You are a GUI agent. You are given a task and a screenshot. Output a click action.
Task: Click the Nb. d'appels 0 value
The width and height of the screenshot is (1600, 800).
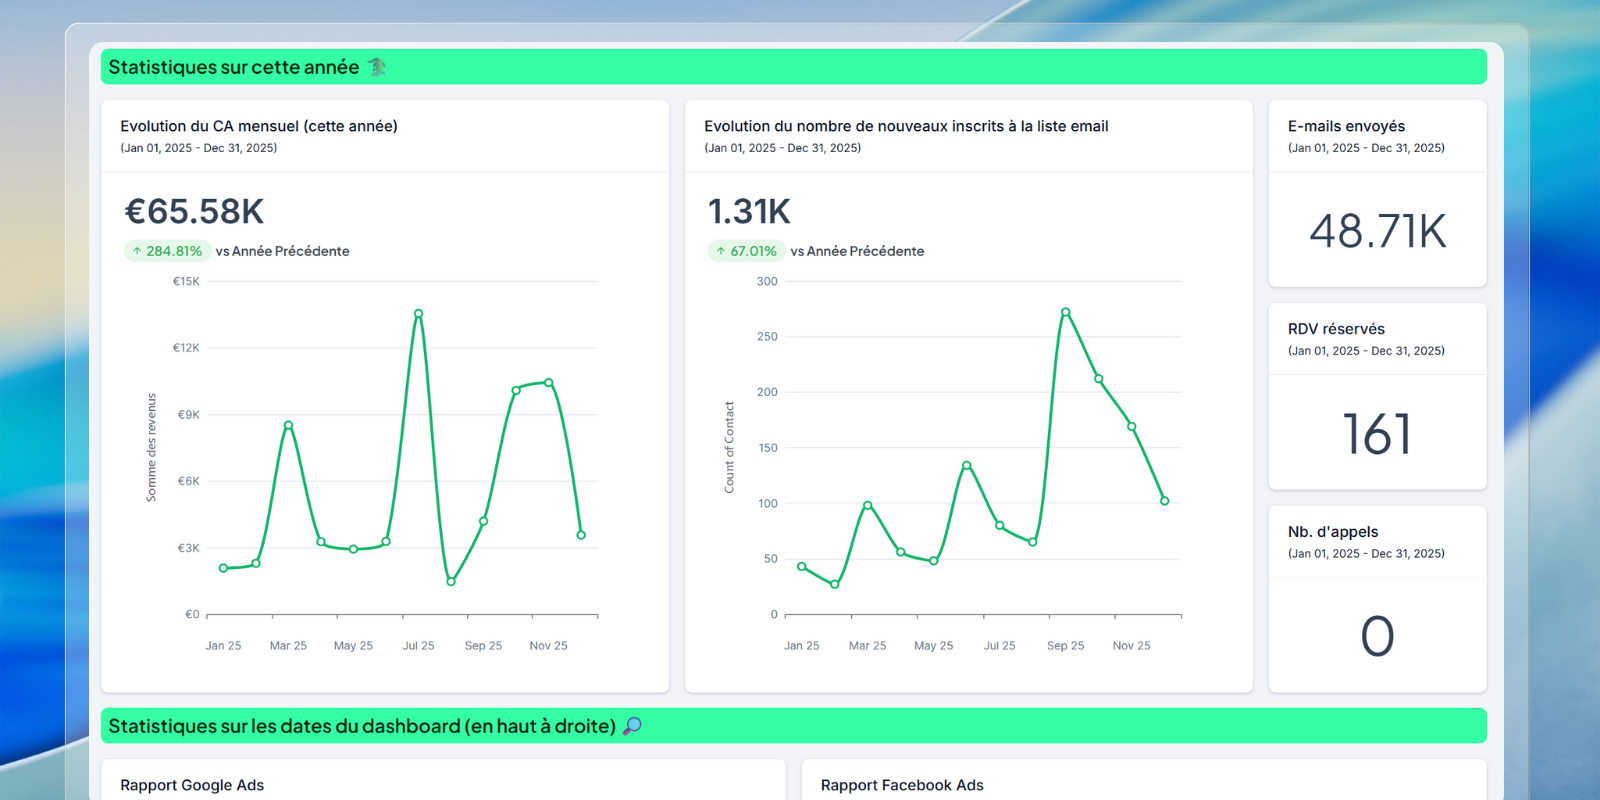click(1378, 636)
